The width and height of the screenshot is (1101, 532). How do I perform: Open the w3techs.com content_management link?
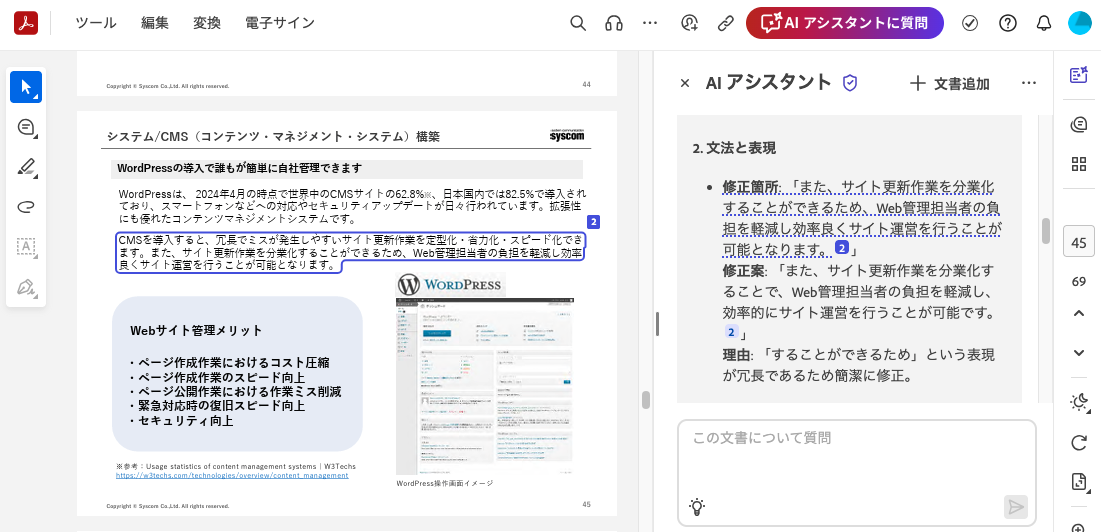pyautogui.click(x=232, y=475)
